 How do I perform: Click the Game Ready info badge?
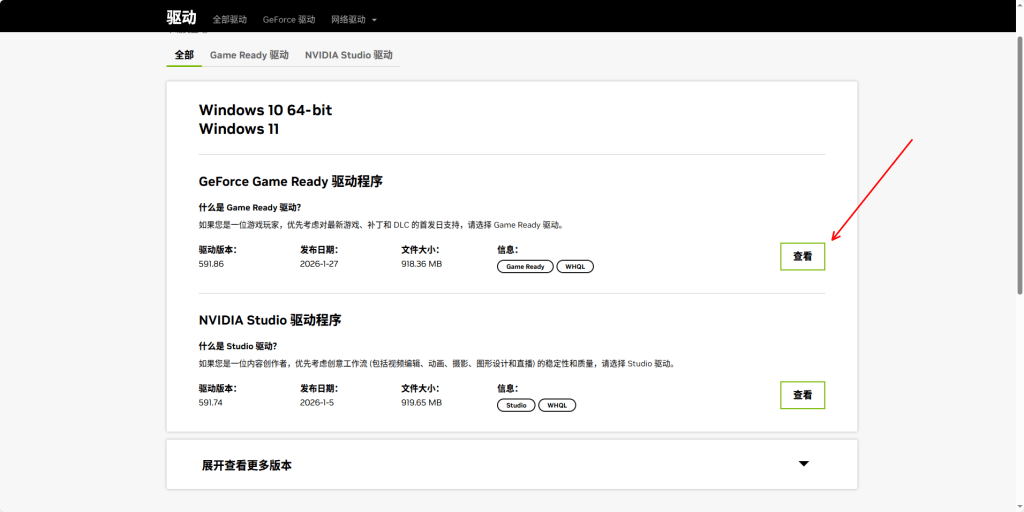point(525,267)
